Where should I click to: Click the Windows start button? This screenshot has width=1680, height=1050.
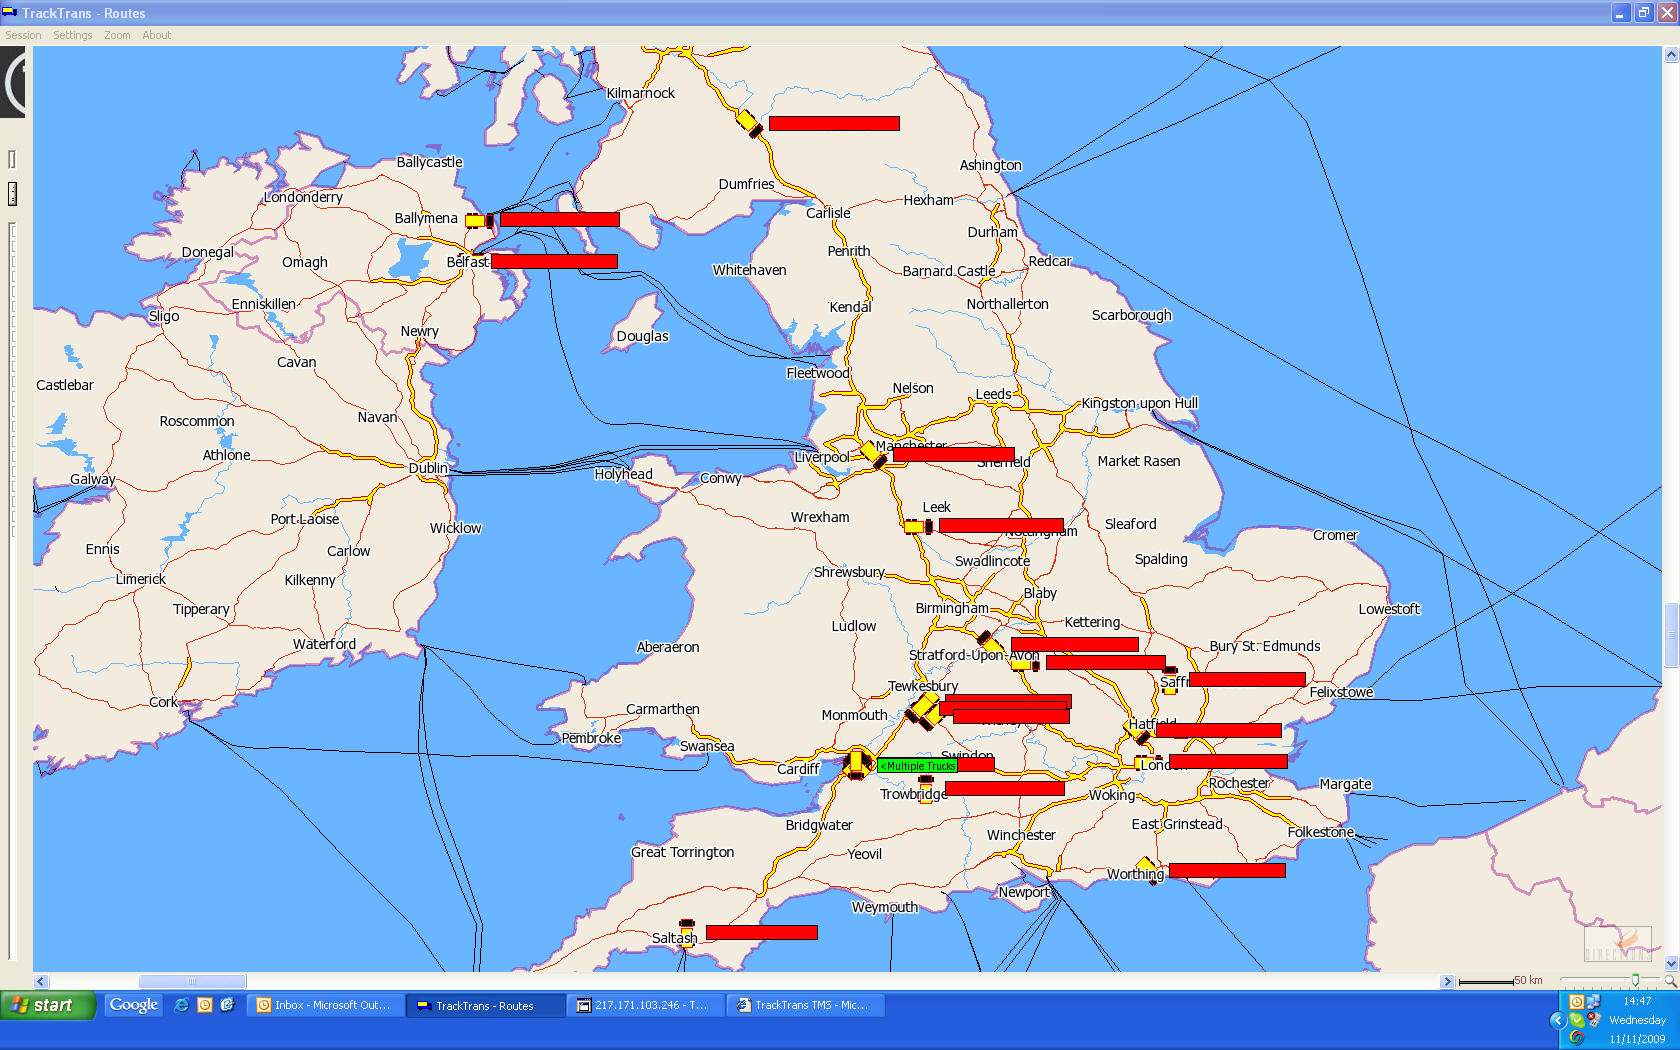pyautogui.click(x=47, y=1005)
